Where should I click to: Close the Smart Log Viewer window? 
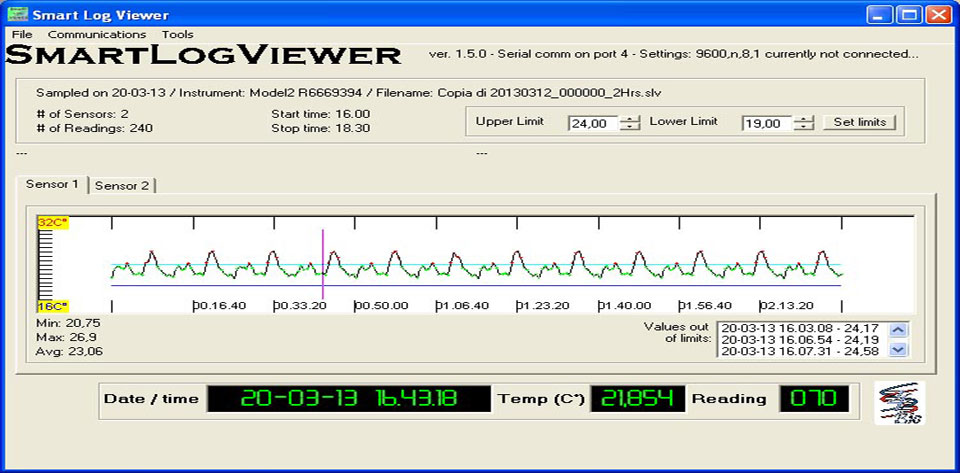937,15
